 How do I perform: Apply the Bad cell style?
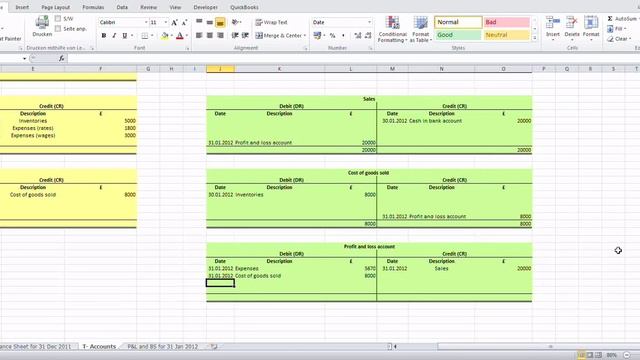point(507,22)
